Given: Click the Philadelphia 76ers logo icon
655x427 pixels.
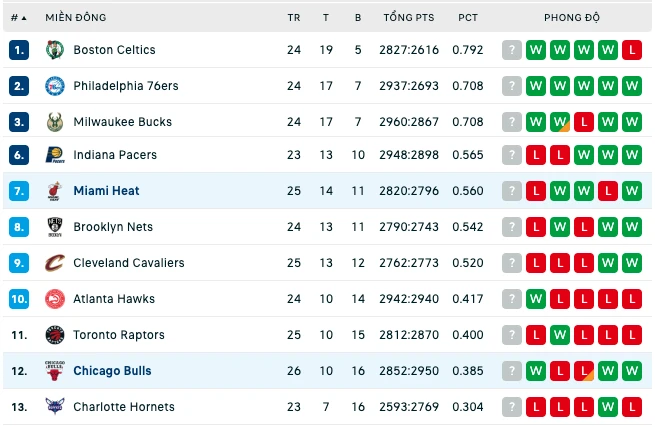Looking at the screenshot, I should point(55,86).
